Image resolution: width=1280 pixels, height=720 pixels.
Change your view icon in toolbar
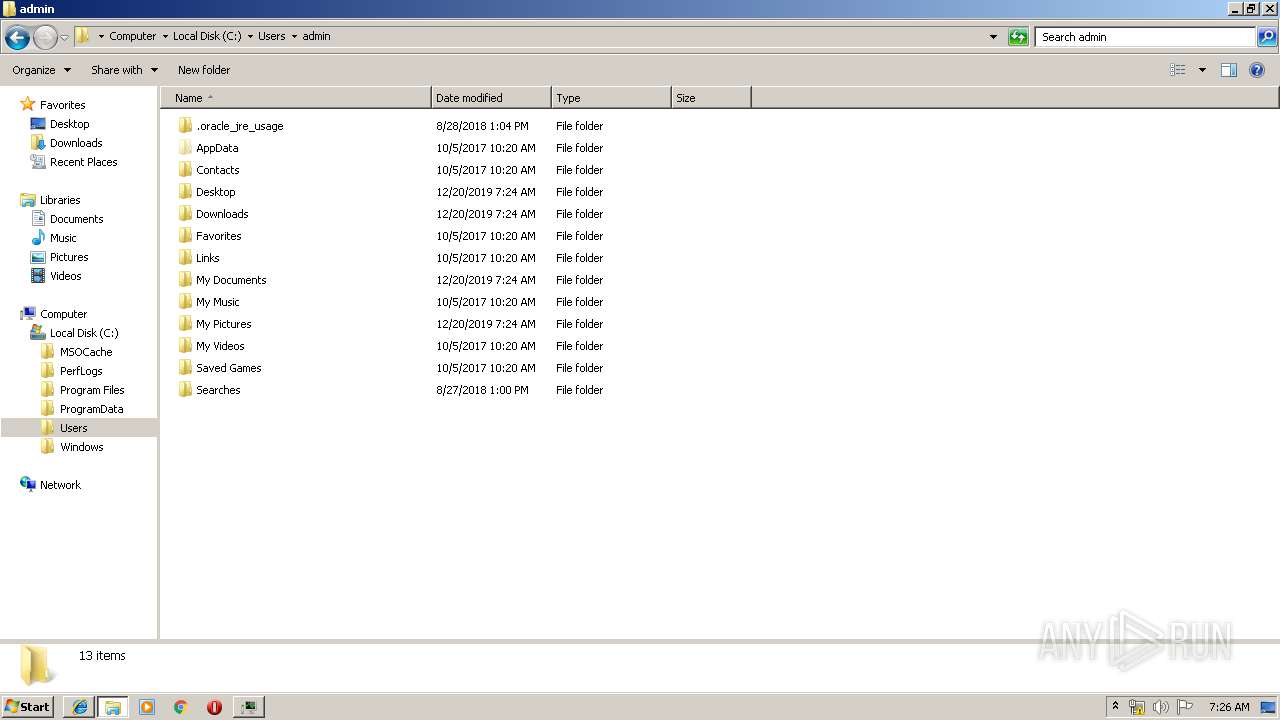click(1178, 70)
